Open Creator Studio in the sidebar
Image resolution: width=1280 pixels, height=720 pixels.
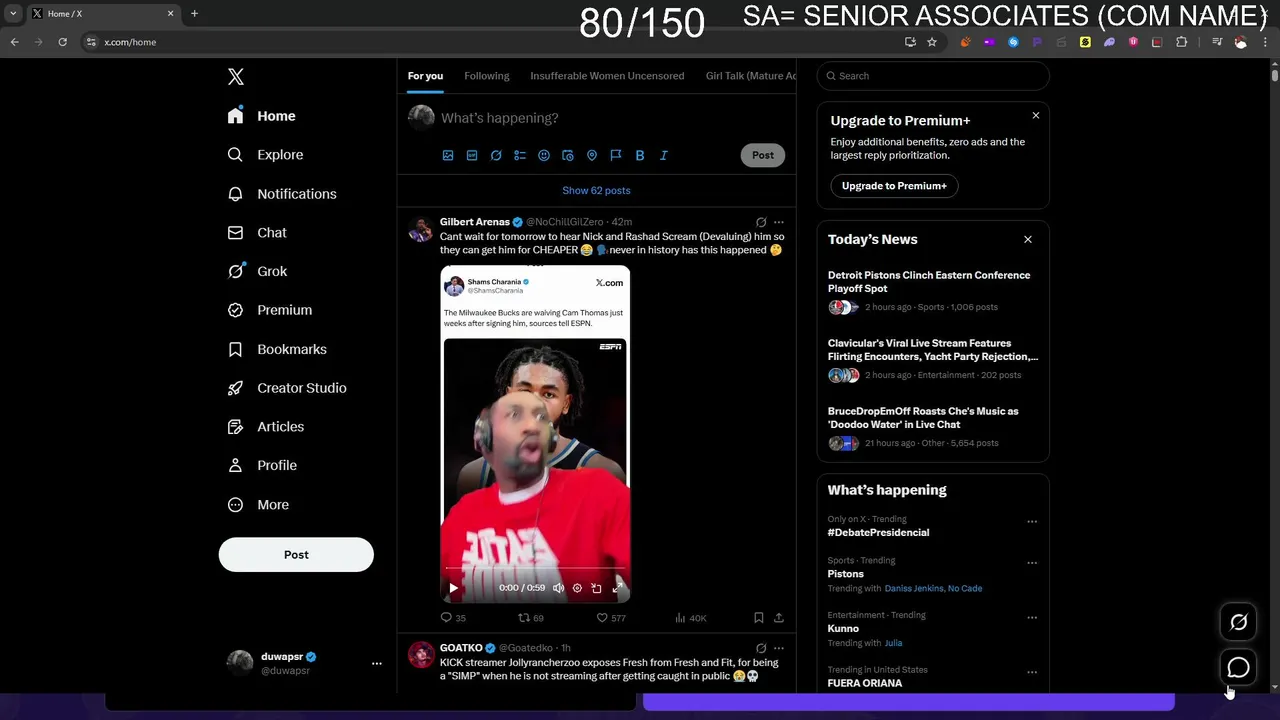pos(287,388)
